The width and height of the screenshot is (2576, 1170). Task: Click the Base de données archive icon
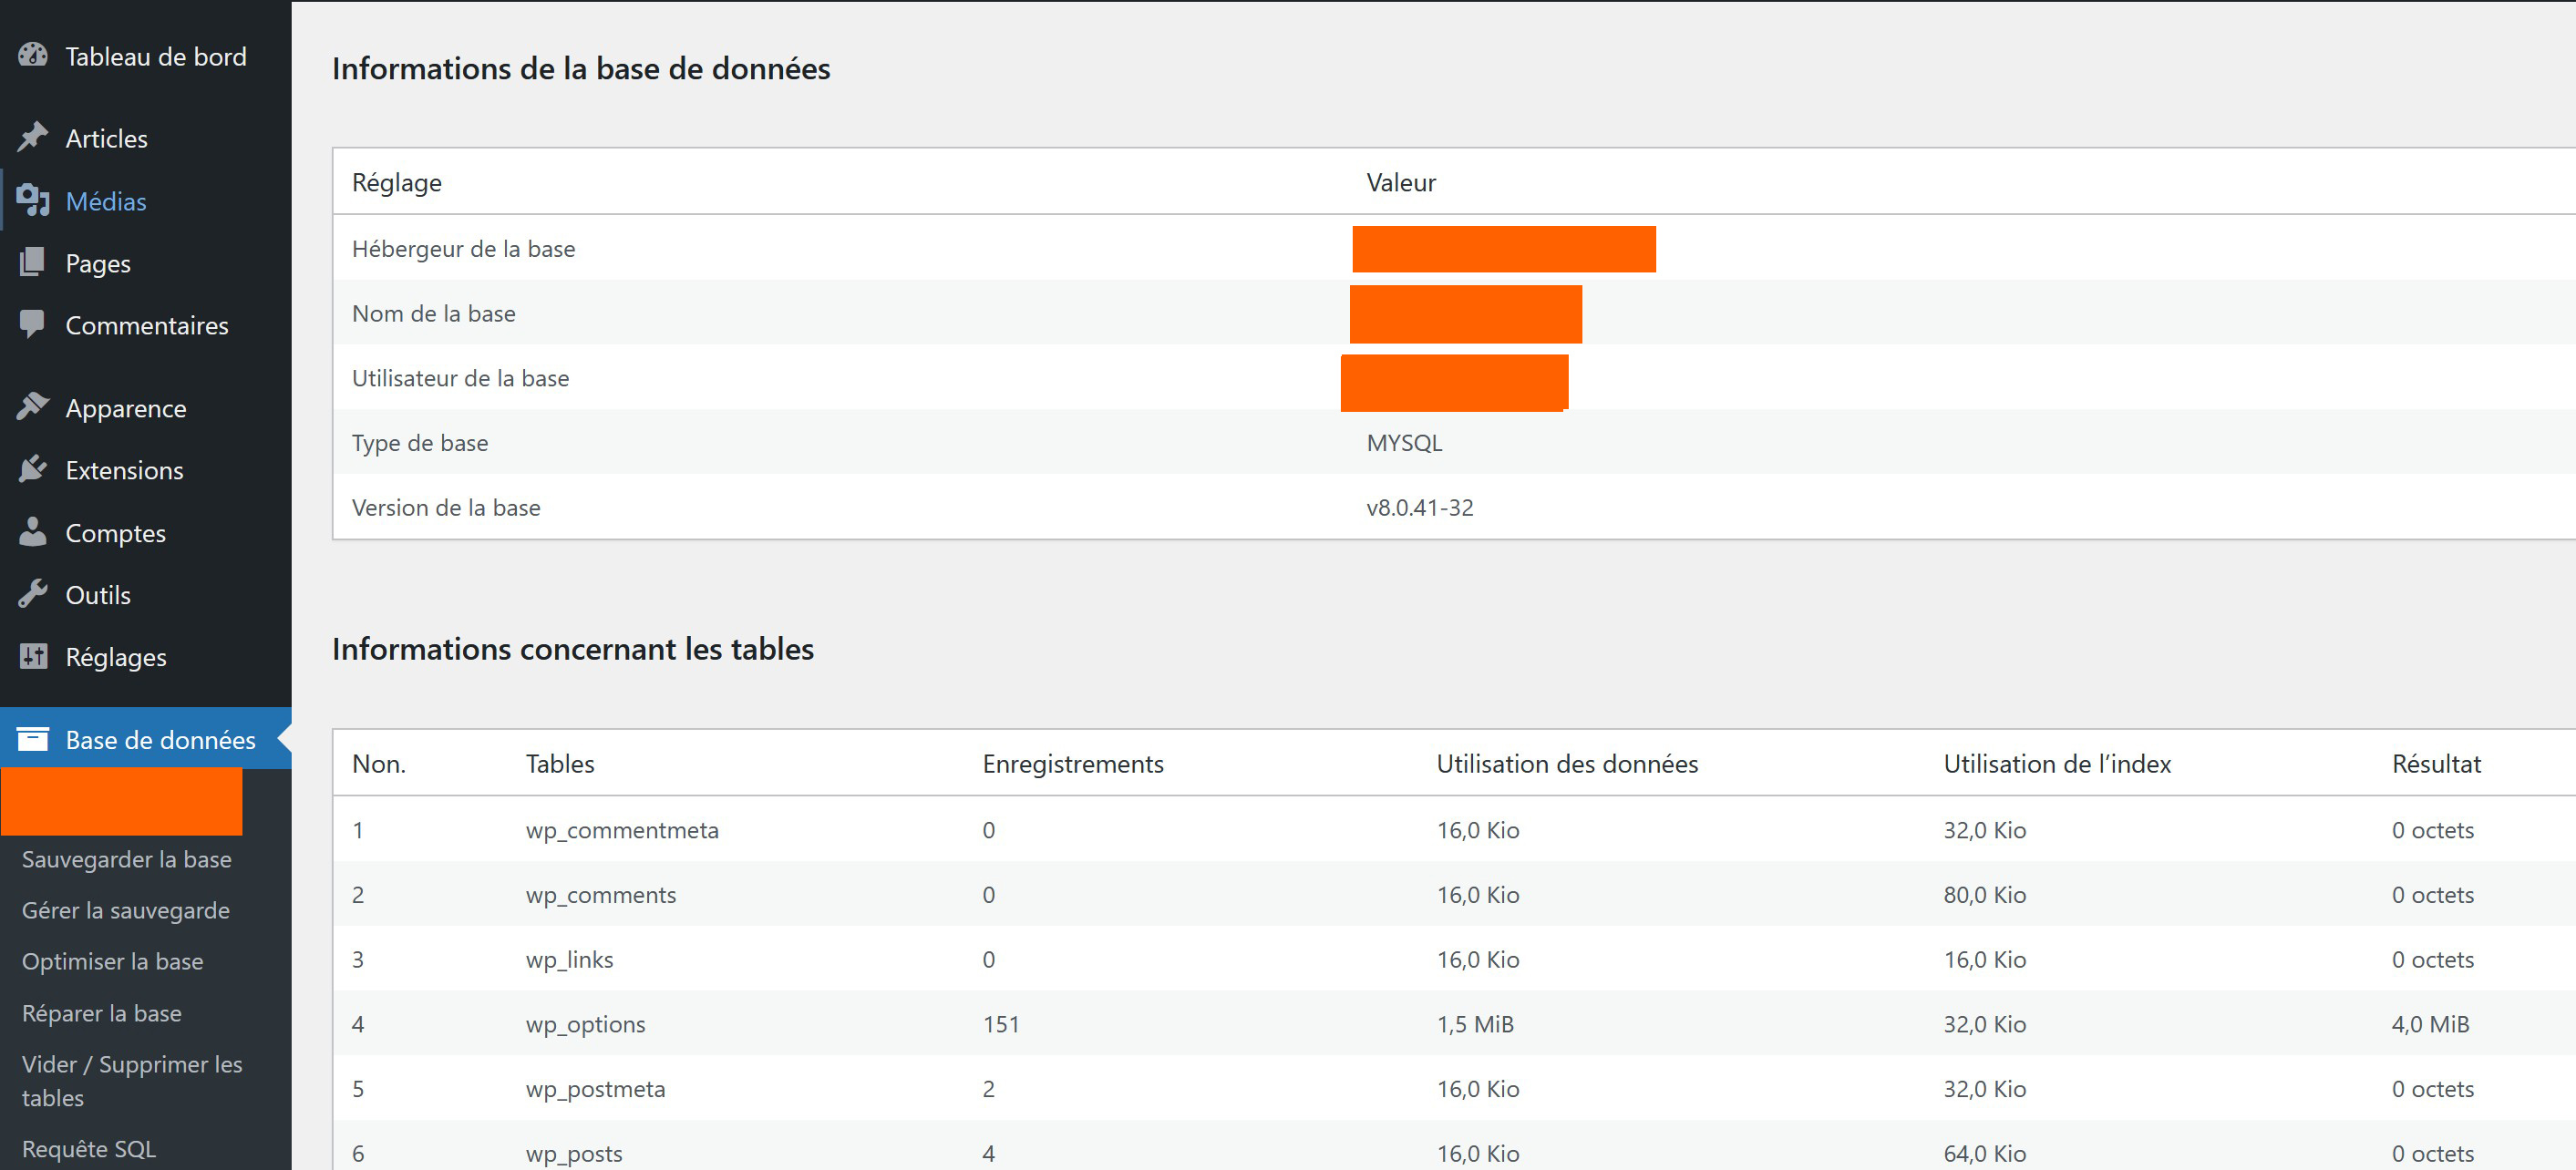(x=33, y=739)
